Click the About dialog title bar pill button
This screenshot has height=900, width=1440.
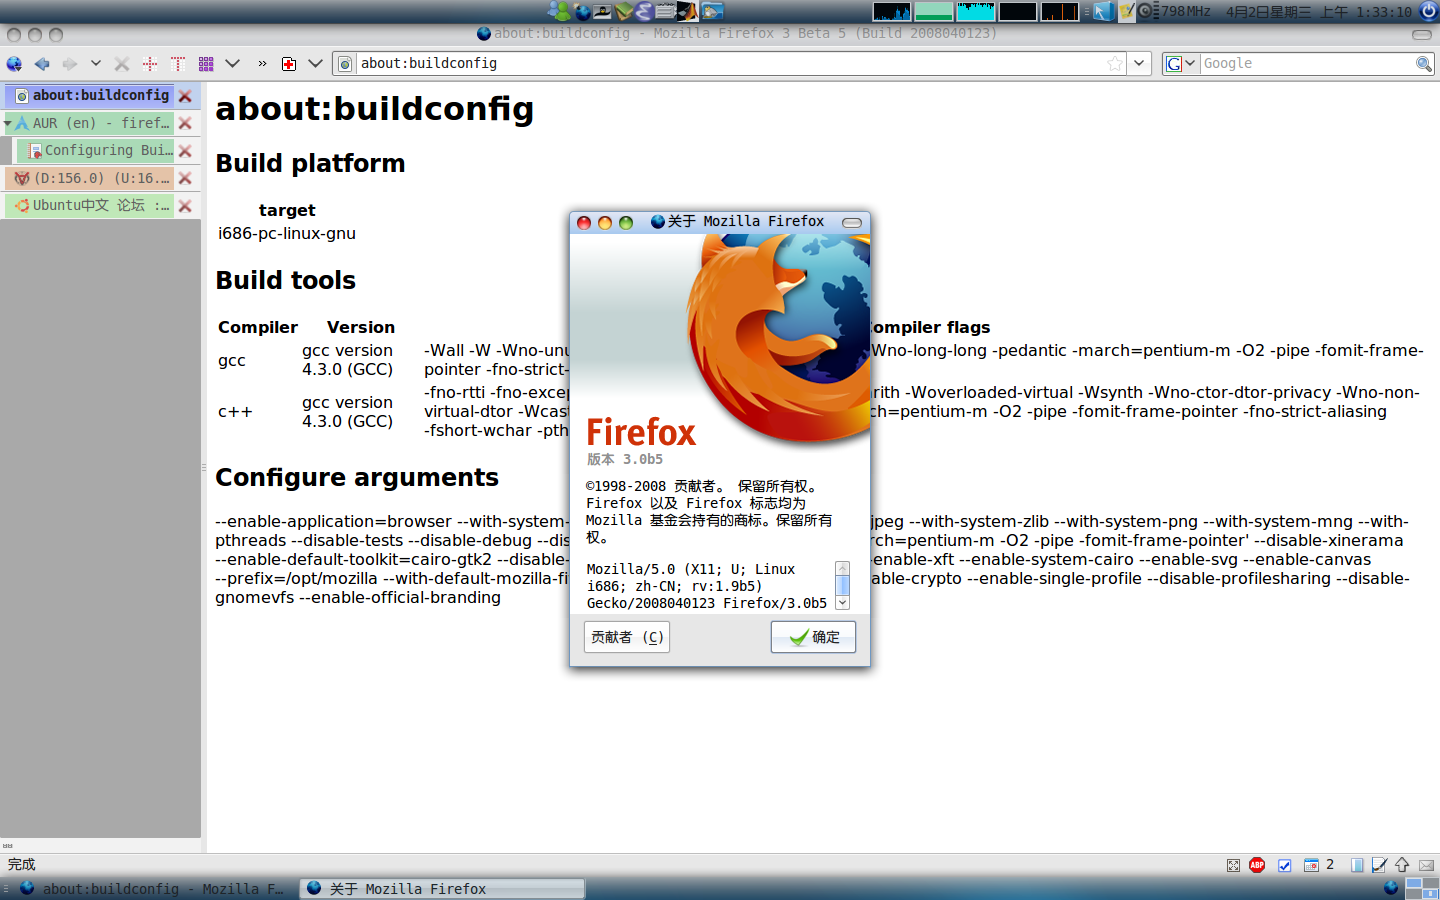tap(852, 222)
